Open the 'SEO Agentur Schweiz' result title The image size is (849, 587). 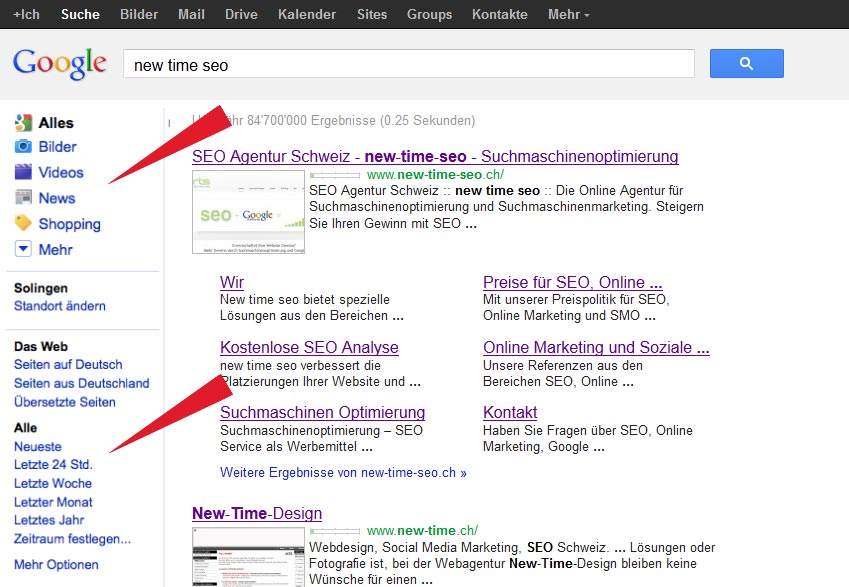[435, 156]
